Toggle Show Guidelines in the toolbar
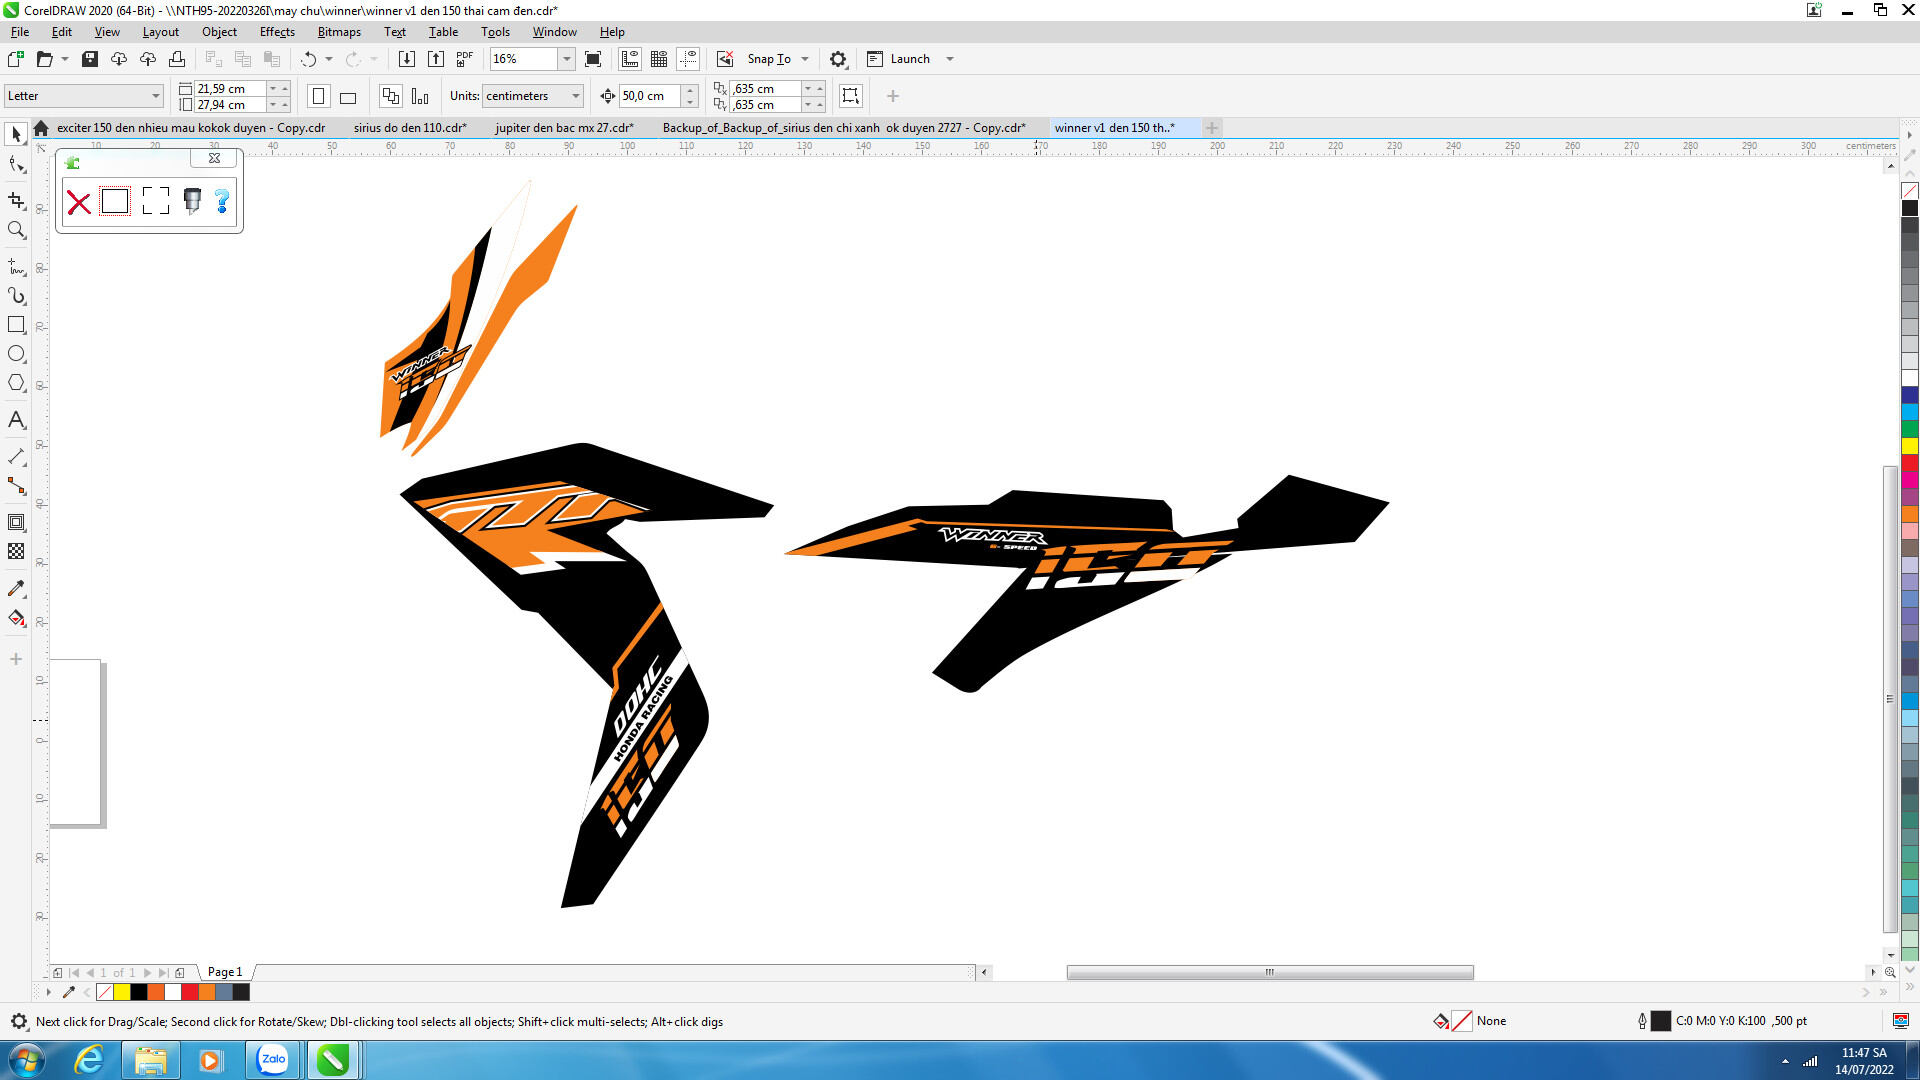1920x1080 pixels. coord(688,59)
